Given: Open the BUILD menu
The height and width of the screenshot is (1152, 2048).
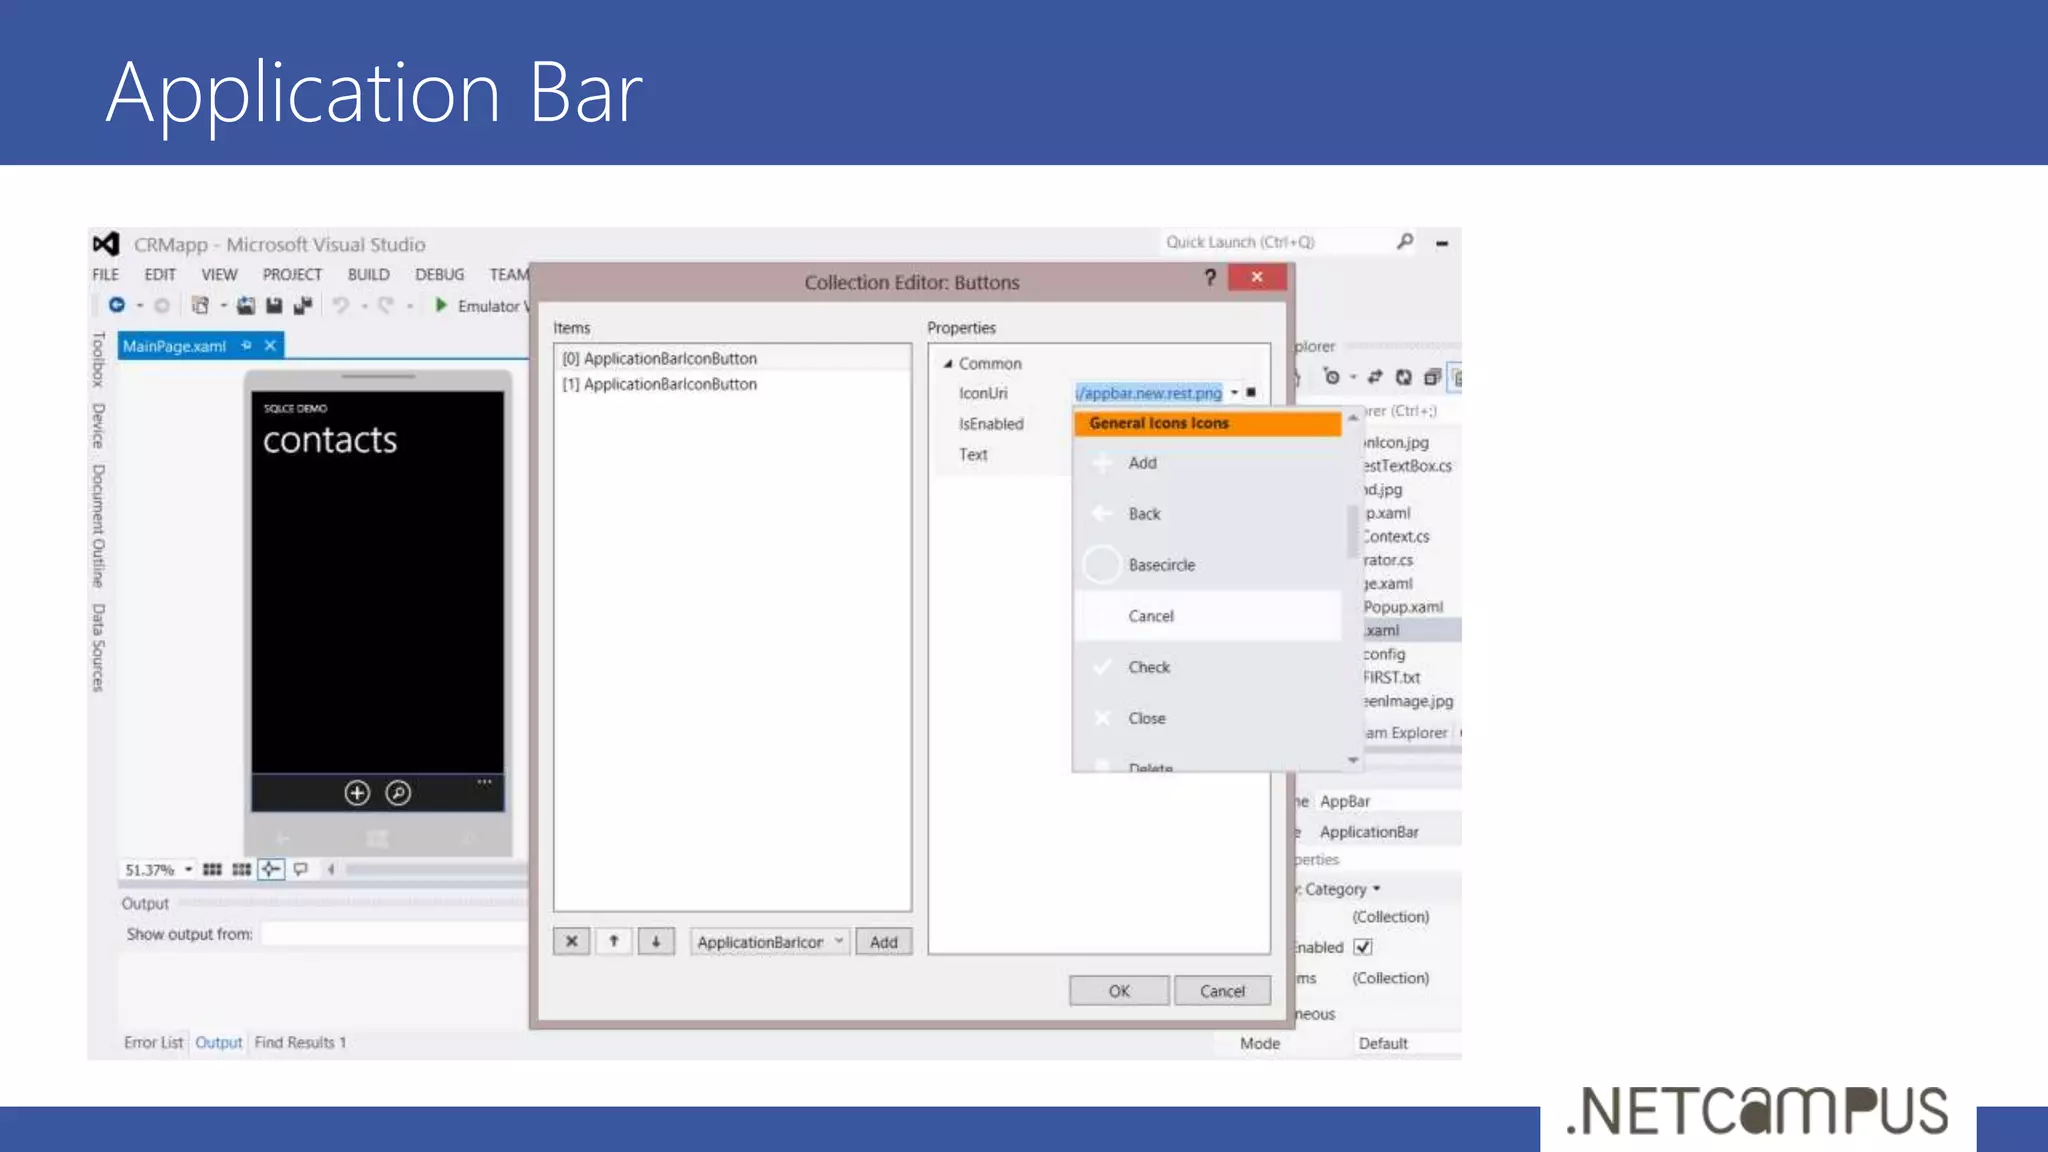Looking at the screenshot, I should [x=368, y=274].
